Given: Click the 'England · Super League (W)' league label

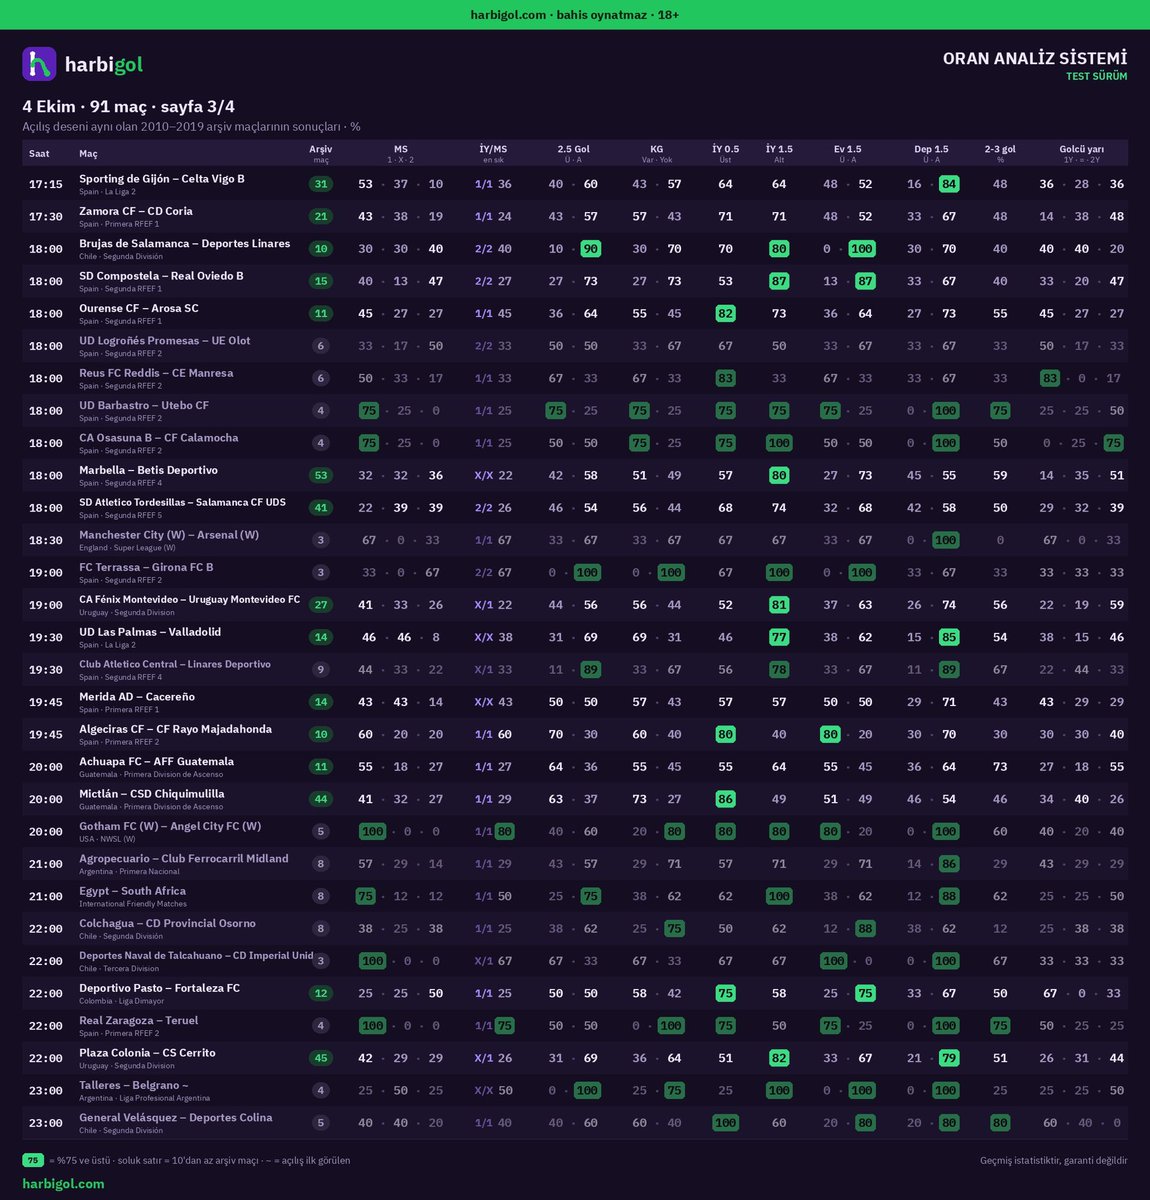Looking at the screenshot, I should pos(127,548).
